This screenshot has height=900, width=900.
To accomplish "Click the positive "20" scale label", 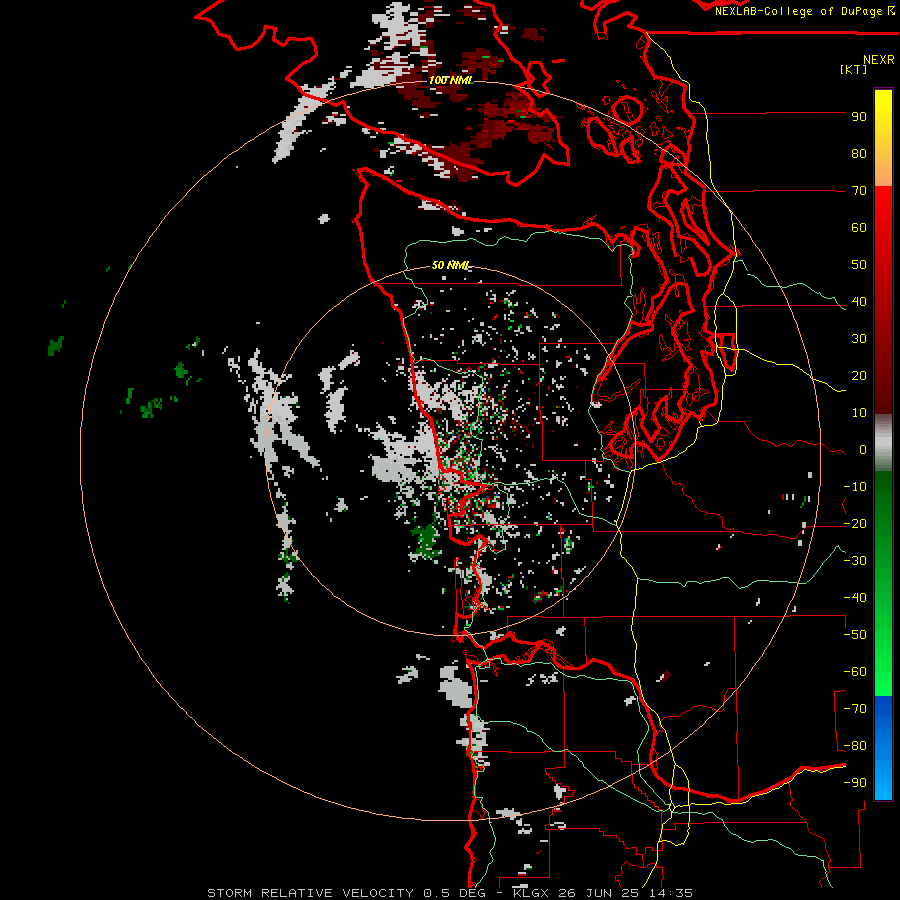I will (859, 375).
